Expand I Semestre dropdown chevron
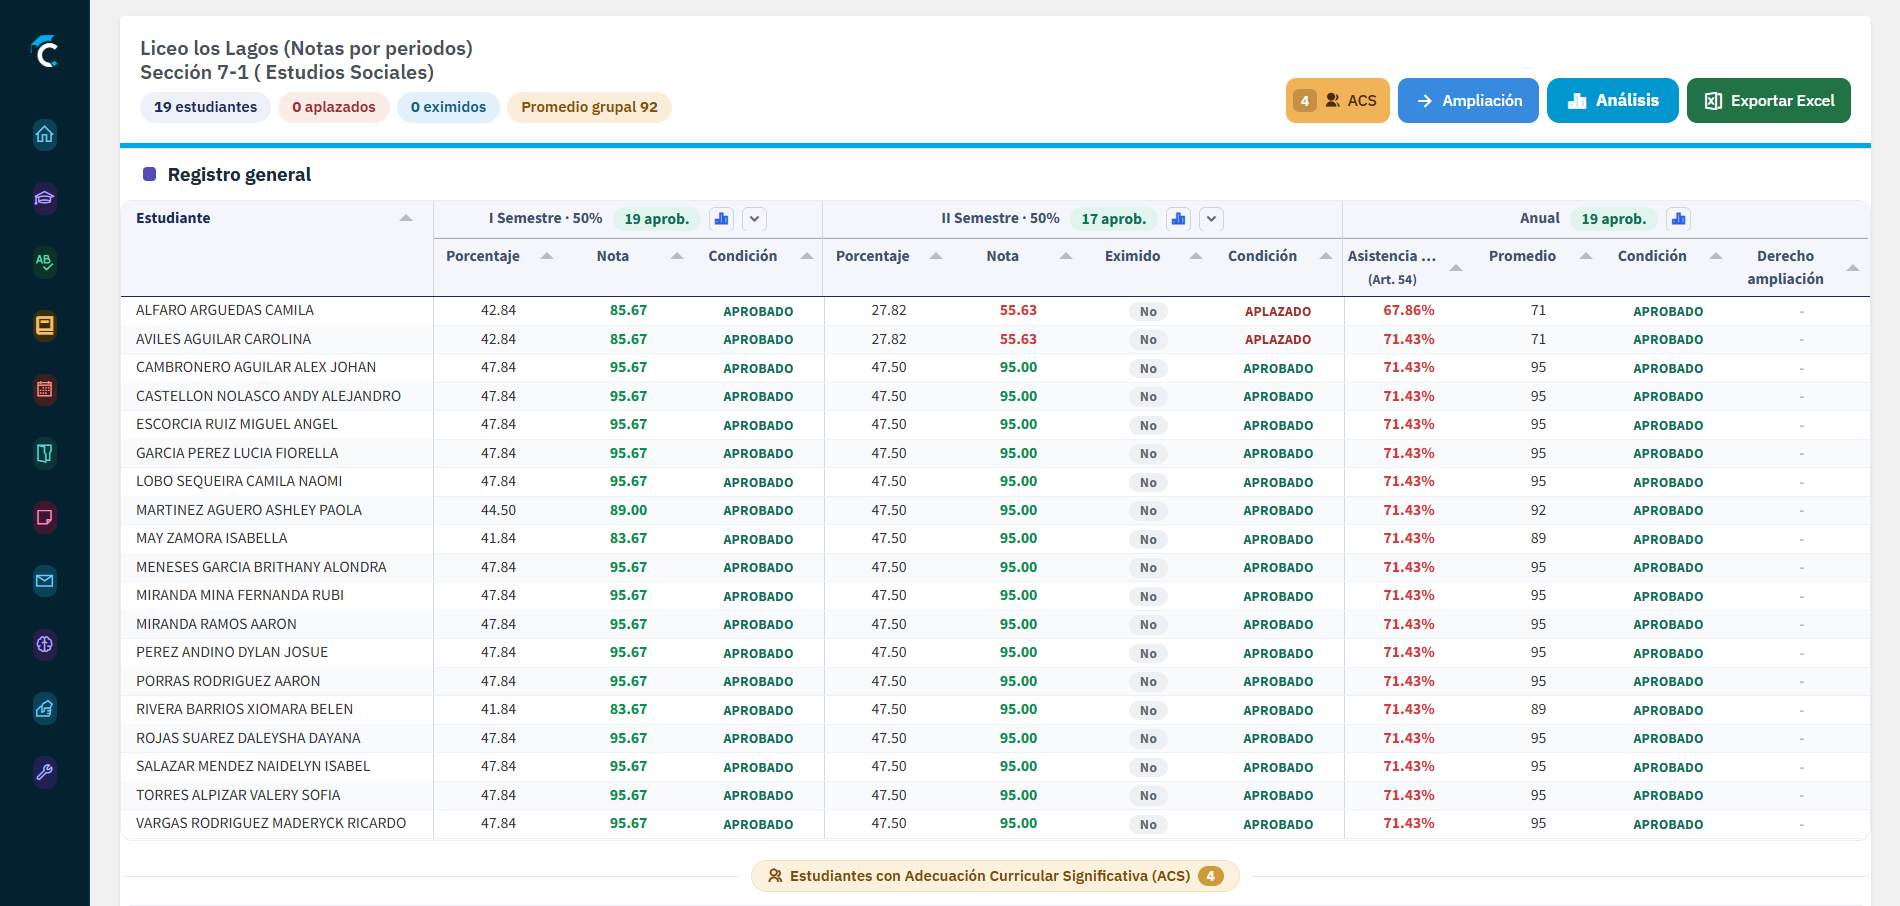The image size is (1900, 906). [754, 219]
